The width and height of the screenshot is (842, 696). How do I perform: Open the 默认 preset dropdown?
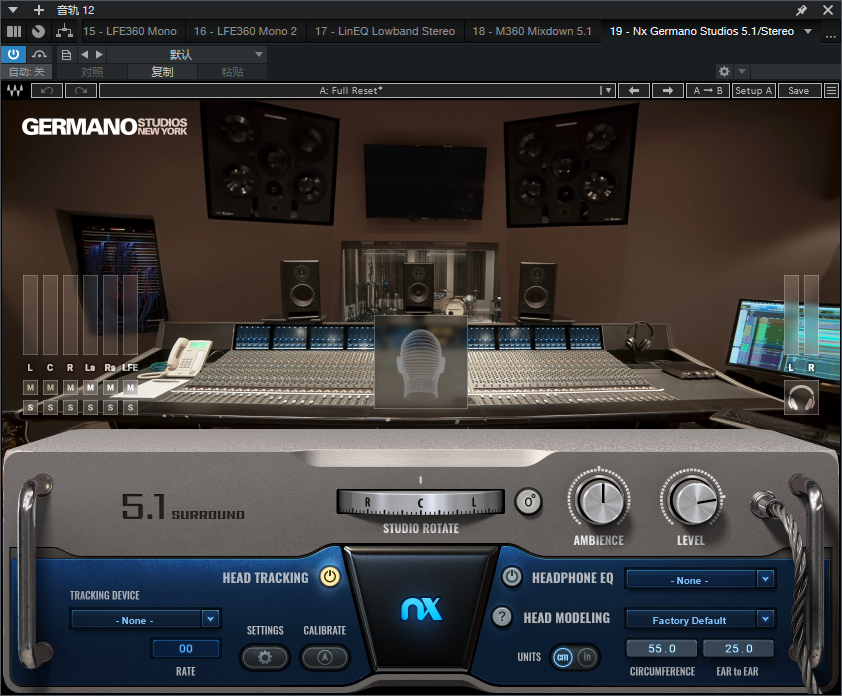pos(187,54)
